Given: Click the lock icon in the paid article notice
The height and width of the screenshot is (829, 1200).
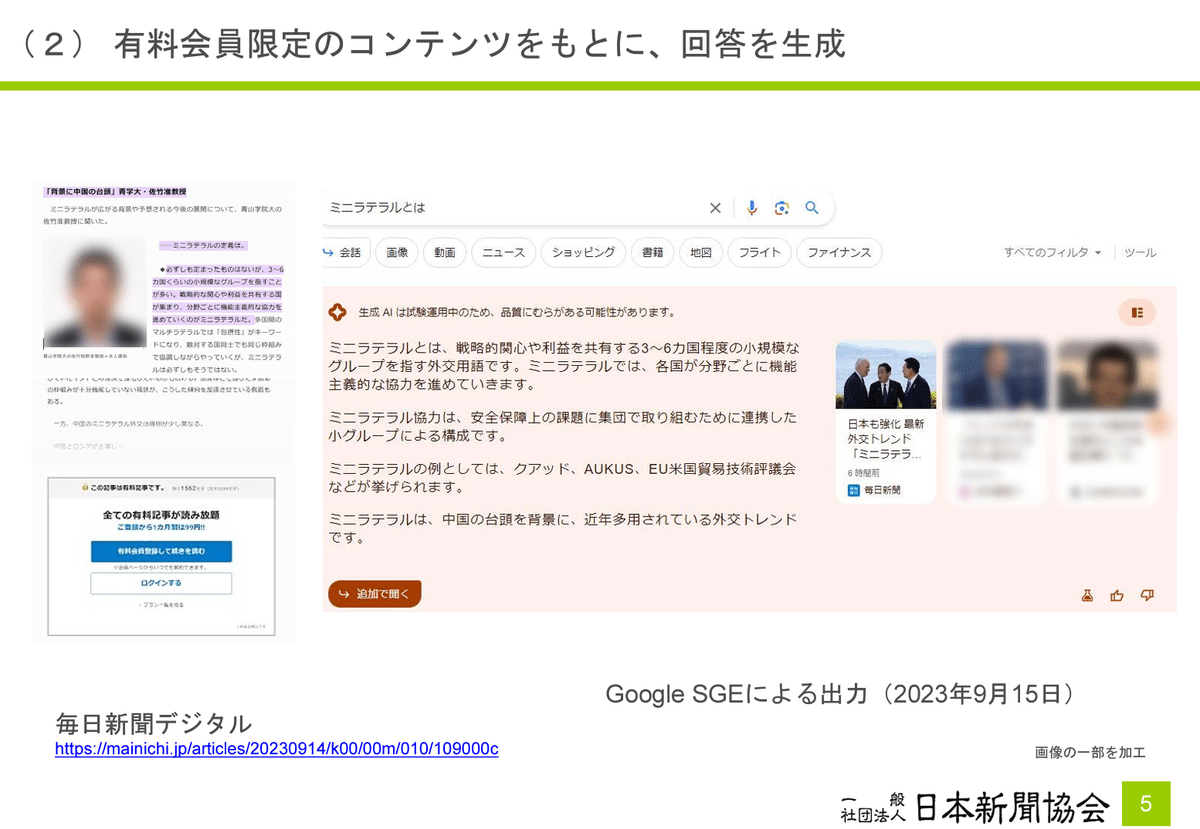Looking at the screenshot, I should (87, 486).
